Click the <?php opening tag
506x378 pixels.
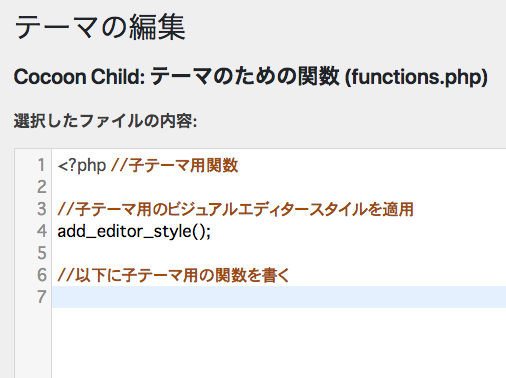(x=82, y=166)
